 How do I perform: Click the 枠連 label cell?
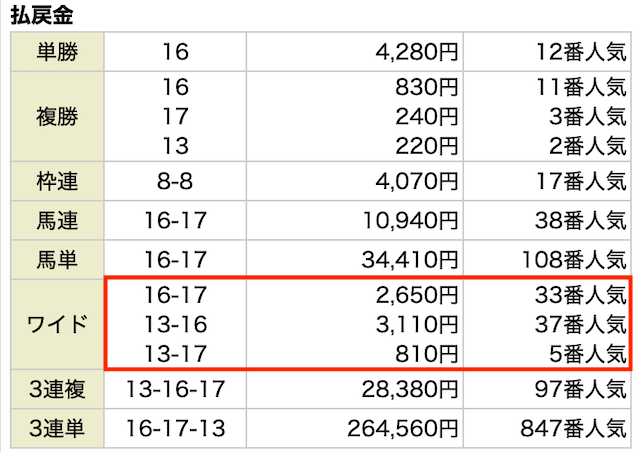(x=57, y=181)
